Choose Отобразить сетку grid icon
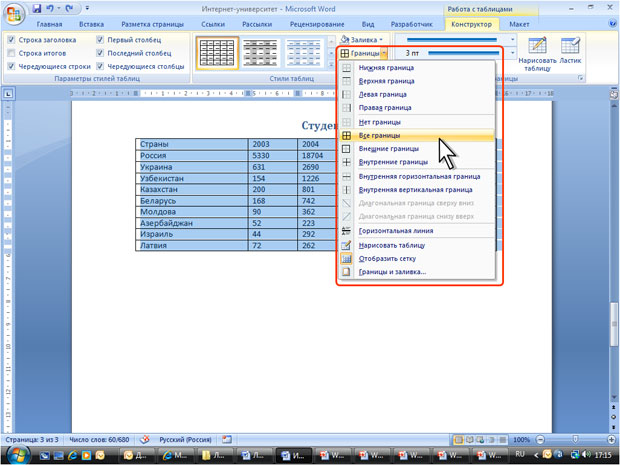The width and height of the screenshot is (620, 465). coord(346,259)
